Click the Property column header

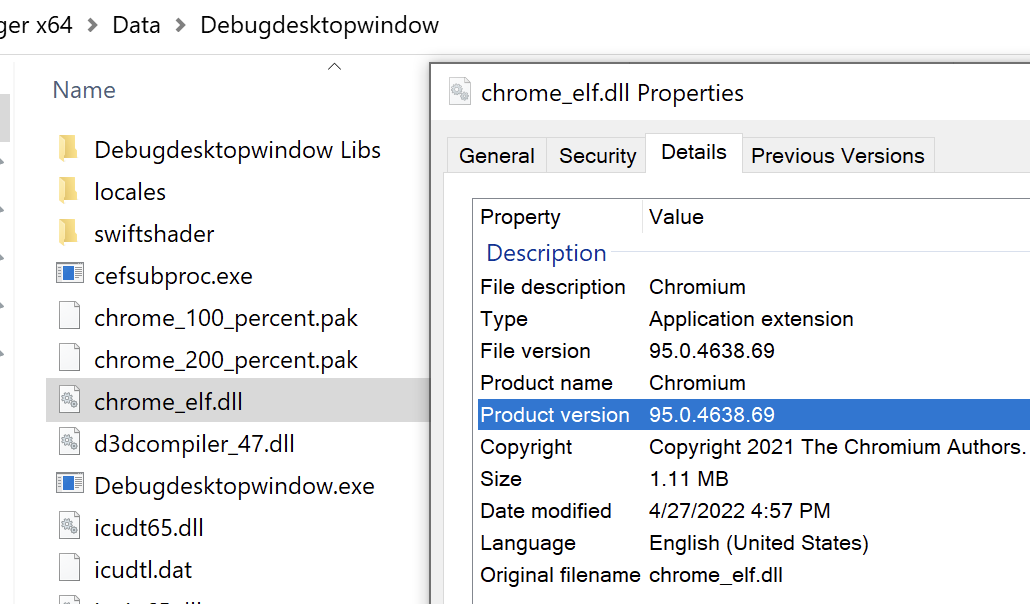click(520, 217)
